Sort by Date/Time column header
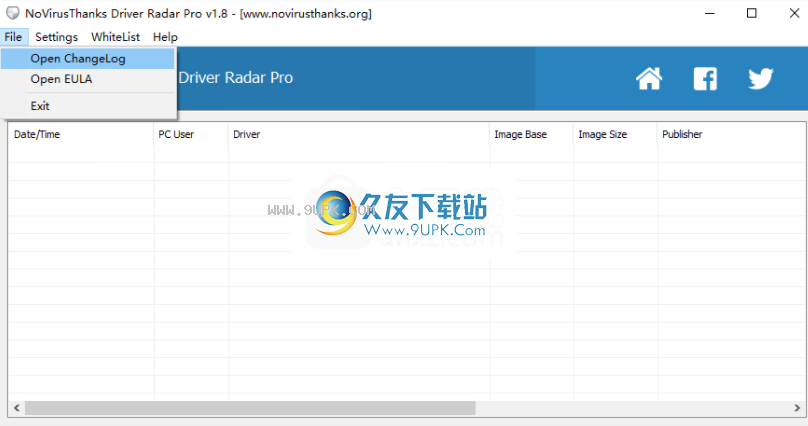808x426 pixels. 81,134
